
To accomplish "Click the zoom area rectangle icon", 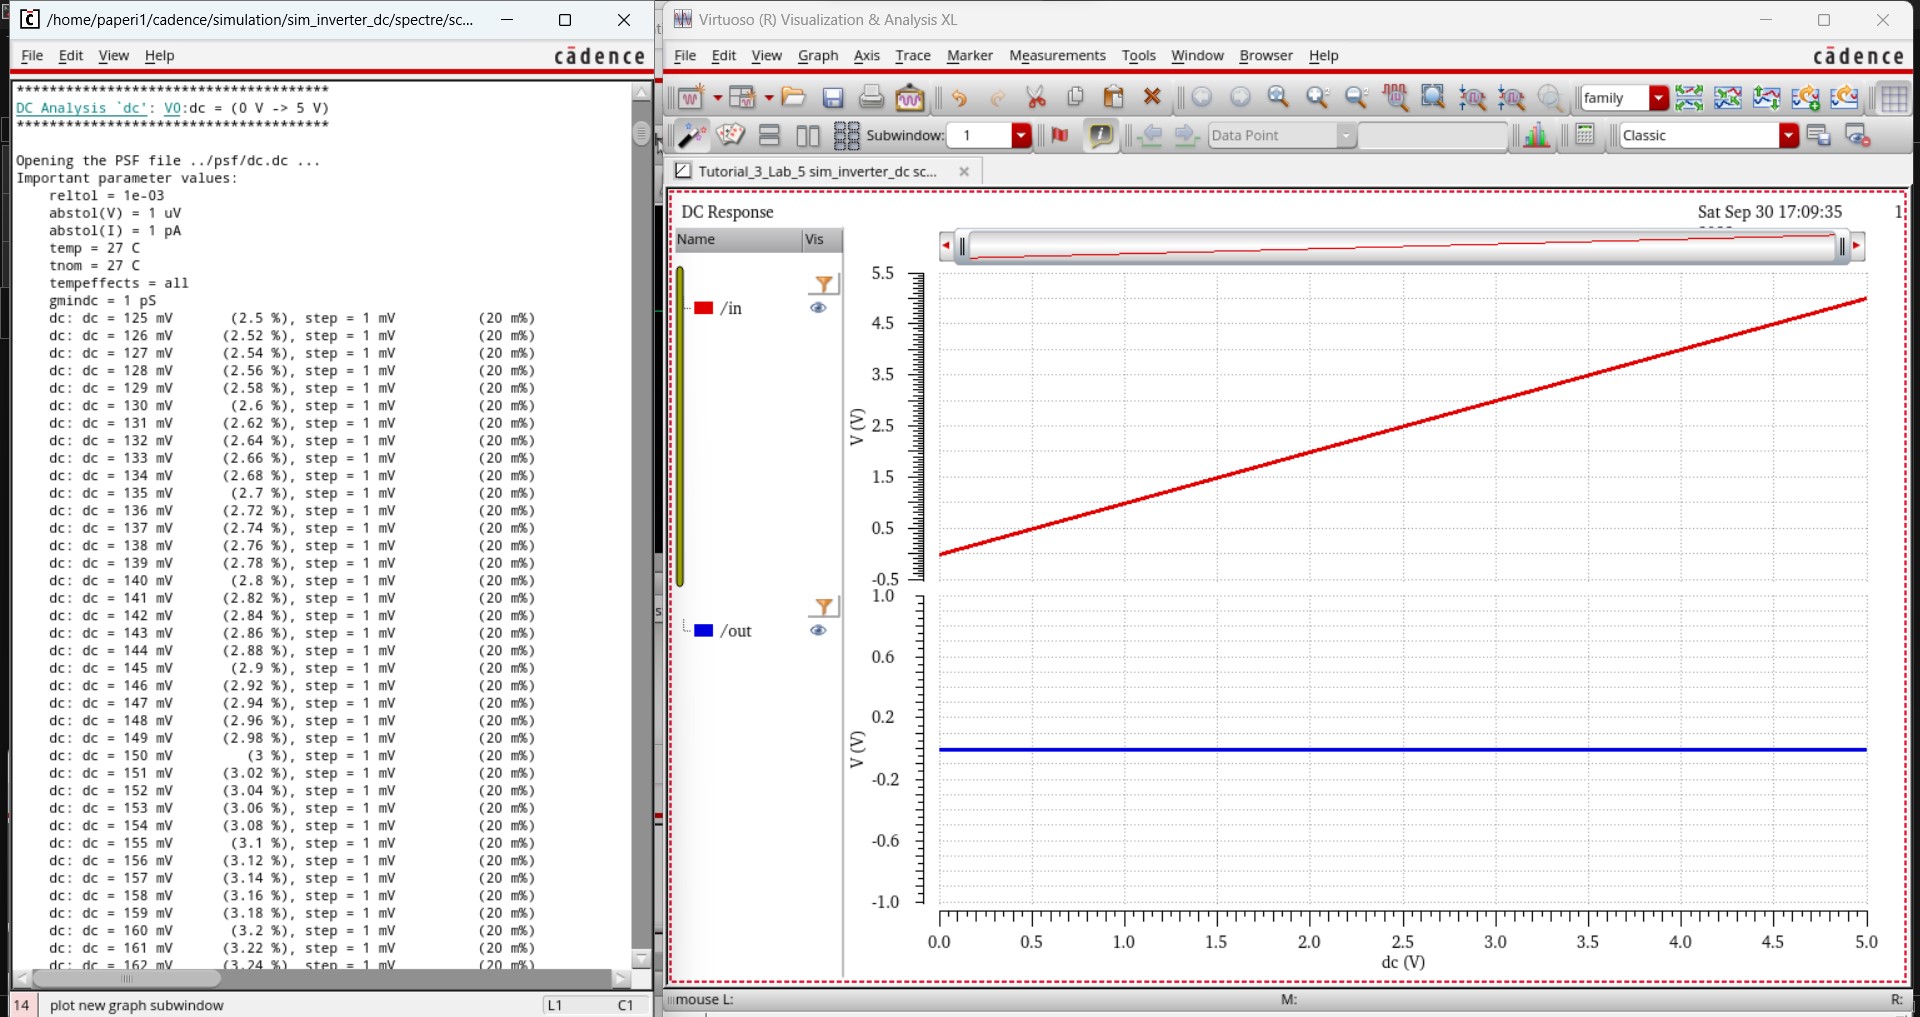I will click(x=1434, y=97).
